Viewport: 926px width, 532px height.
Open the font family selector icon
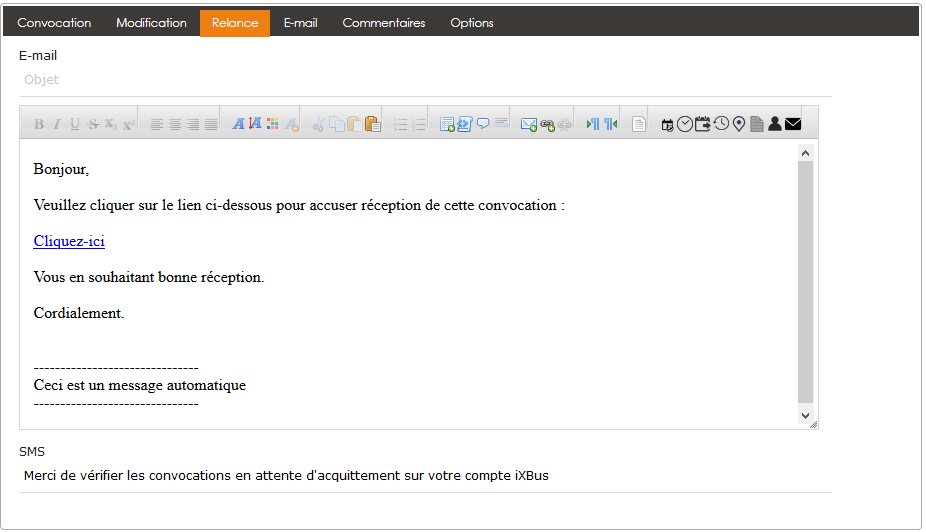point(238,124)
